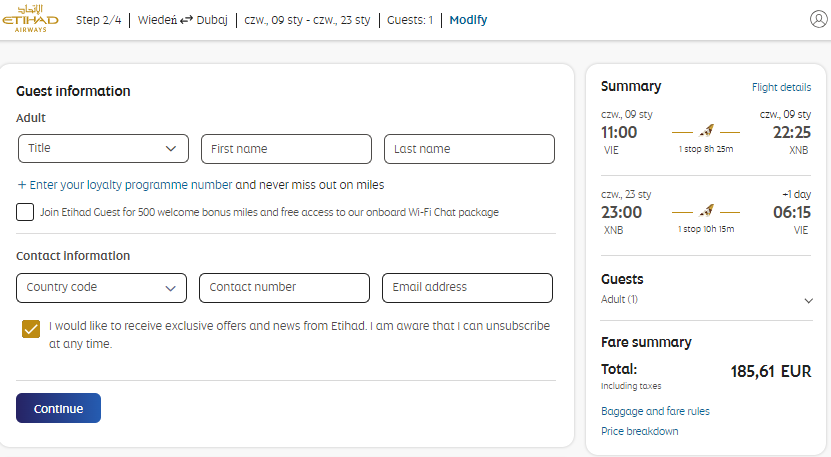Click the Email address field
The height and width of the screenshot is (457, 831).
click(467, 288)
